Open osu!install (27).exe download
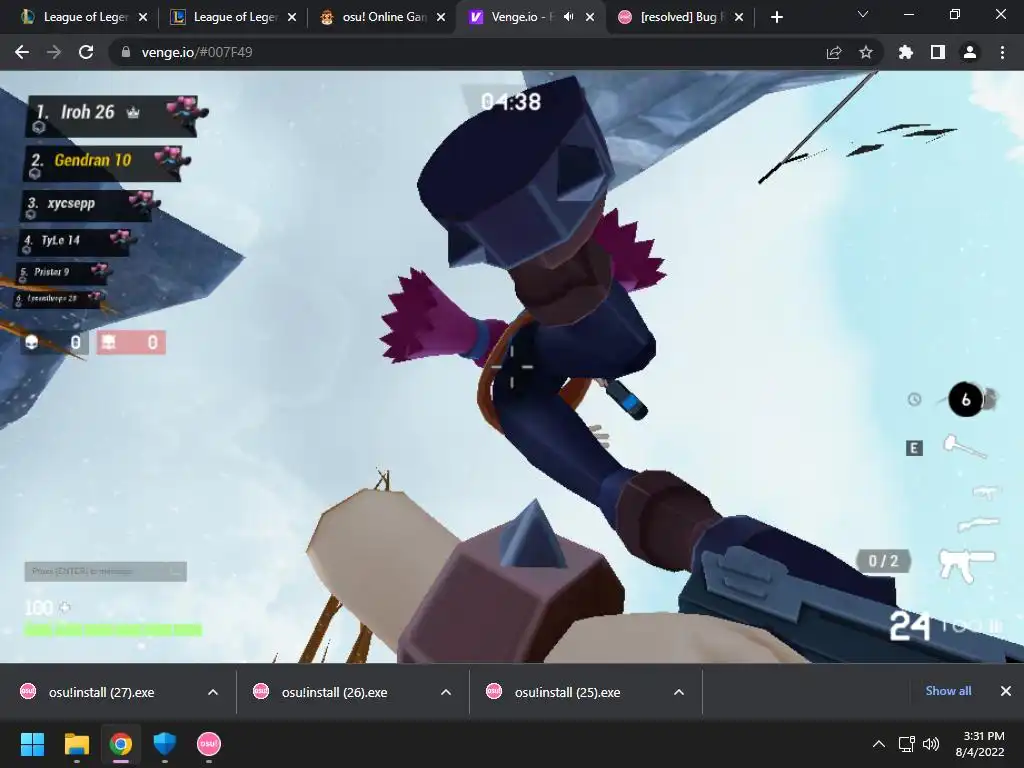 (x=101, y=692)
